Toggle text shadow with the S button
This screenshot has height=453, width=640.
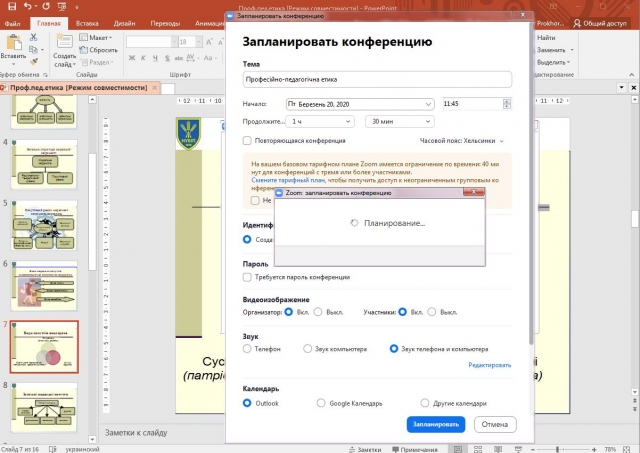tap(167, 58)
